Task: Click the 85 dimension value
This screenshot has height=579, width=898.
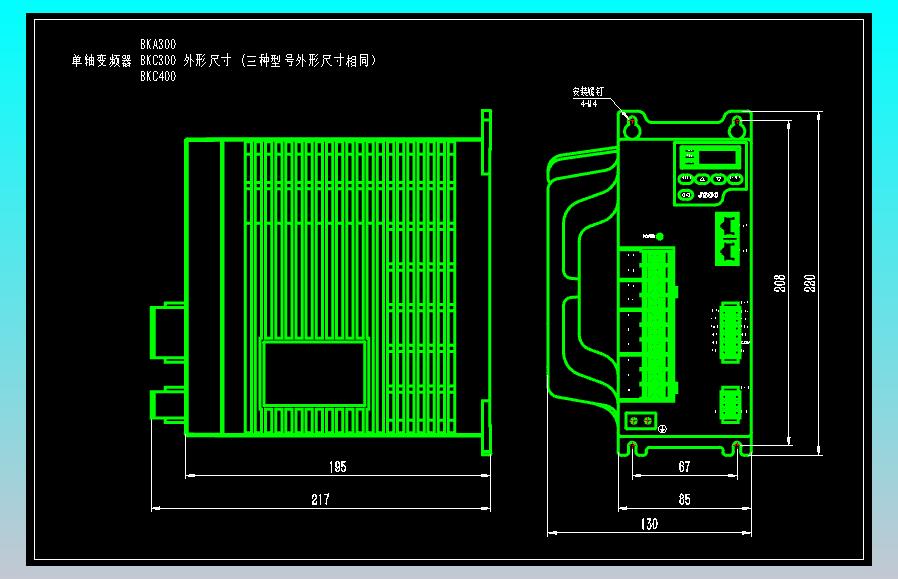Action: point(684,499)
